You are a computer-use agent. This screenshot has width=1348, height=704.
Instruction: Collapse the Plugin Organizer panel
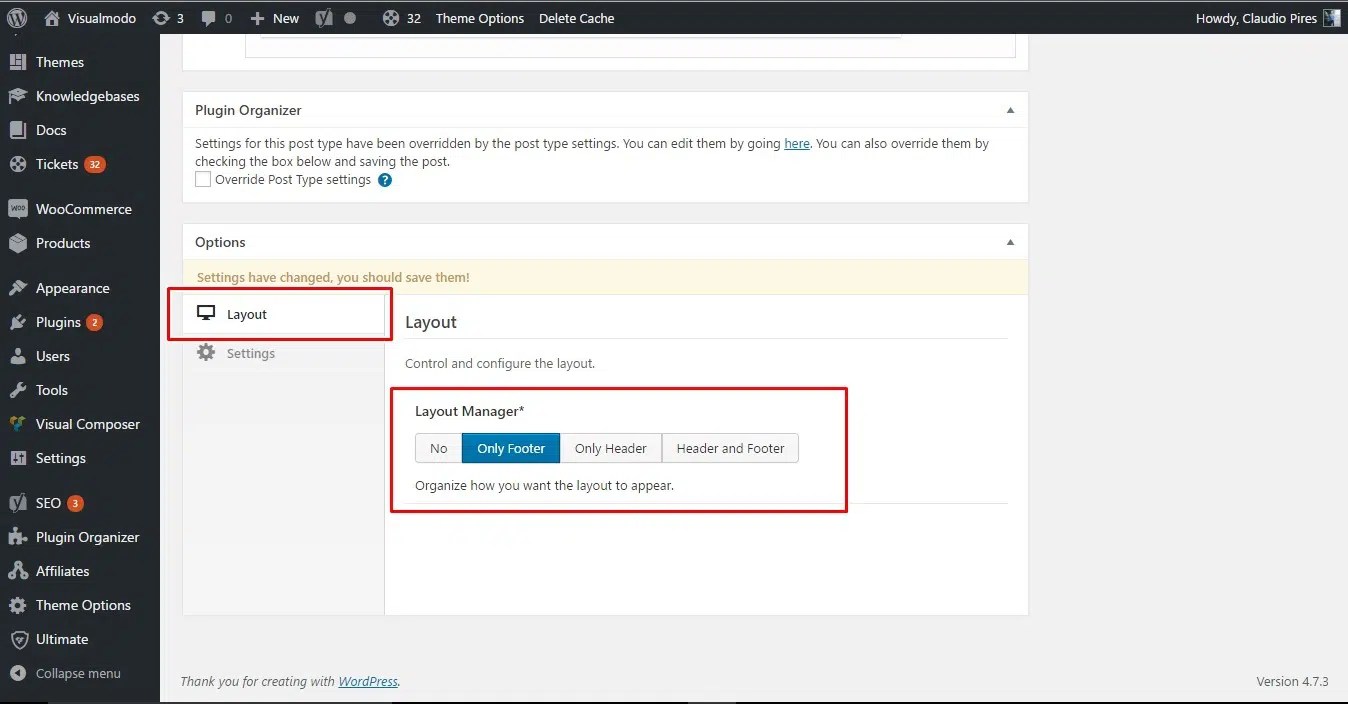coord(1009,110)
